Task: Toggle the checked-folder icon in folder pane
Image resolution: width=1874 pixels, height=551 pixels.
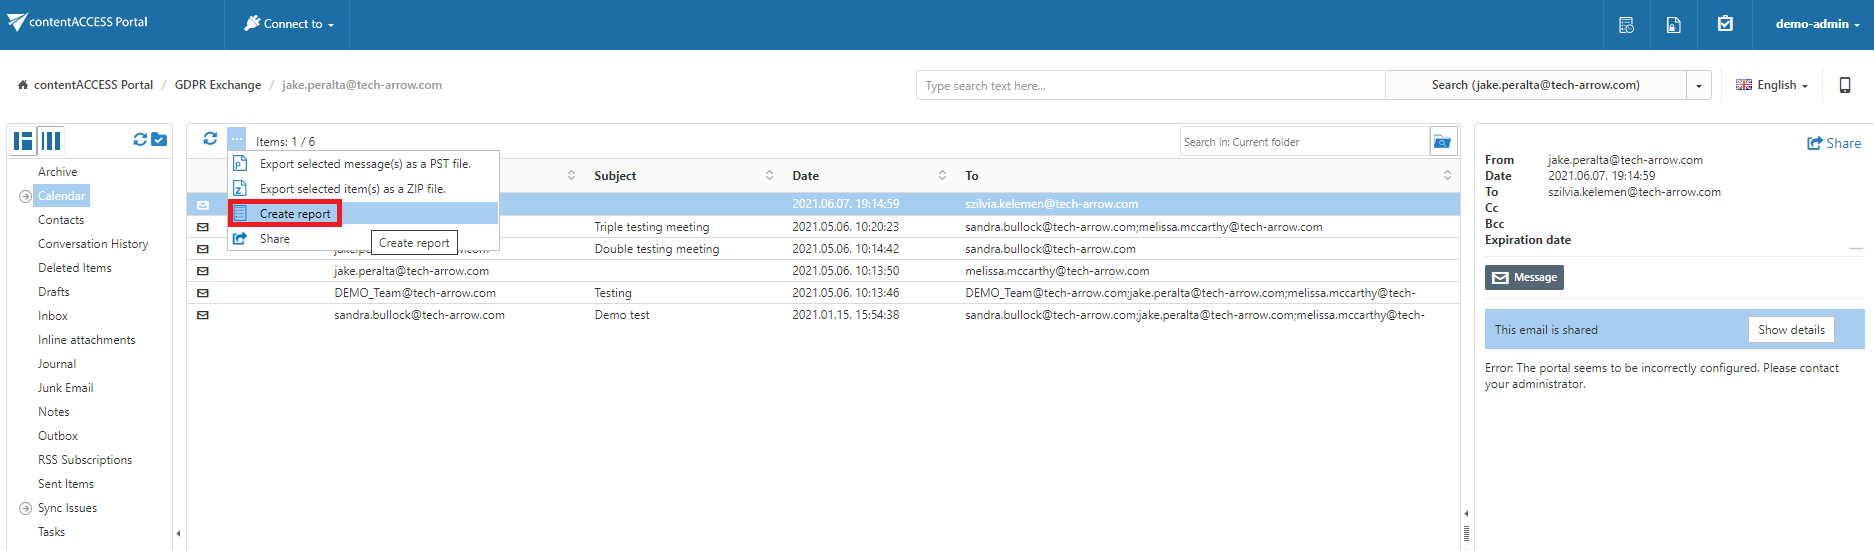Action: click(x=159, y=140)
